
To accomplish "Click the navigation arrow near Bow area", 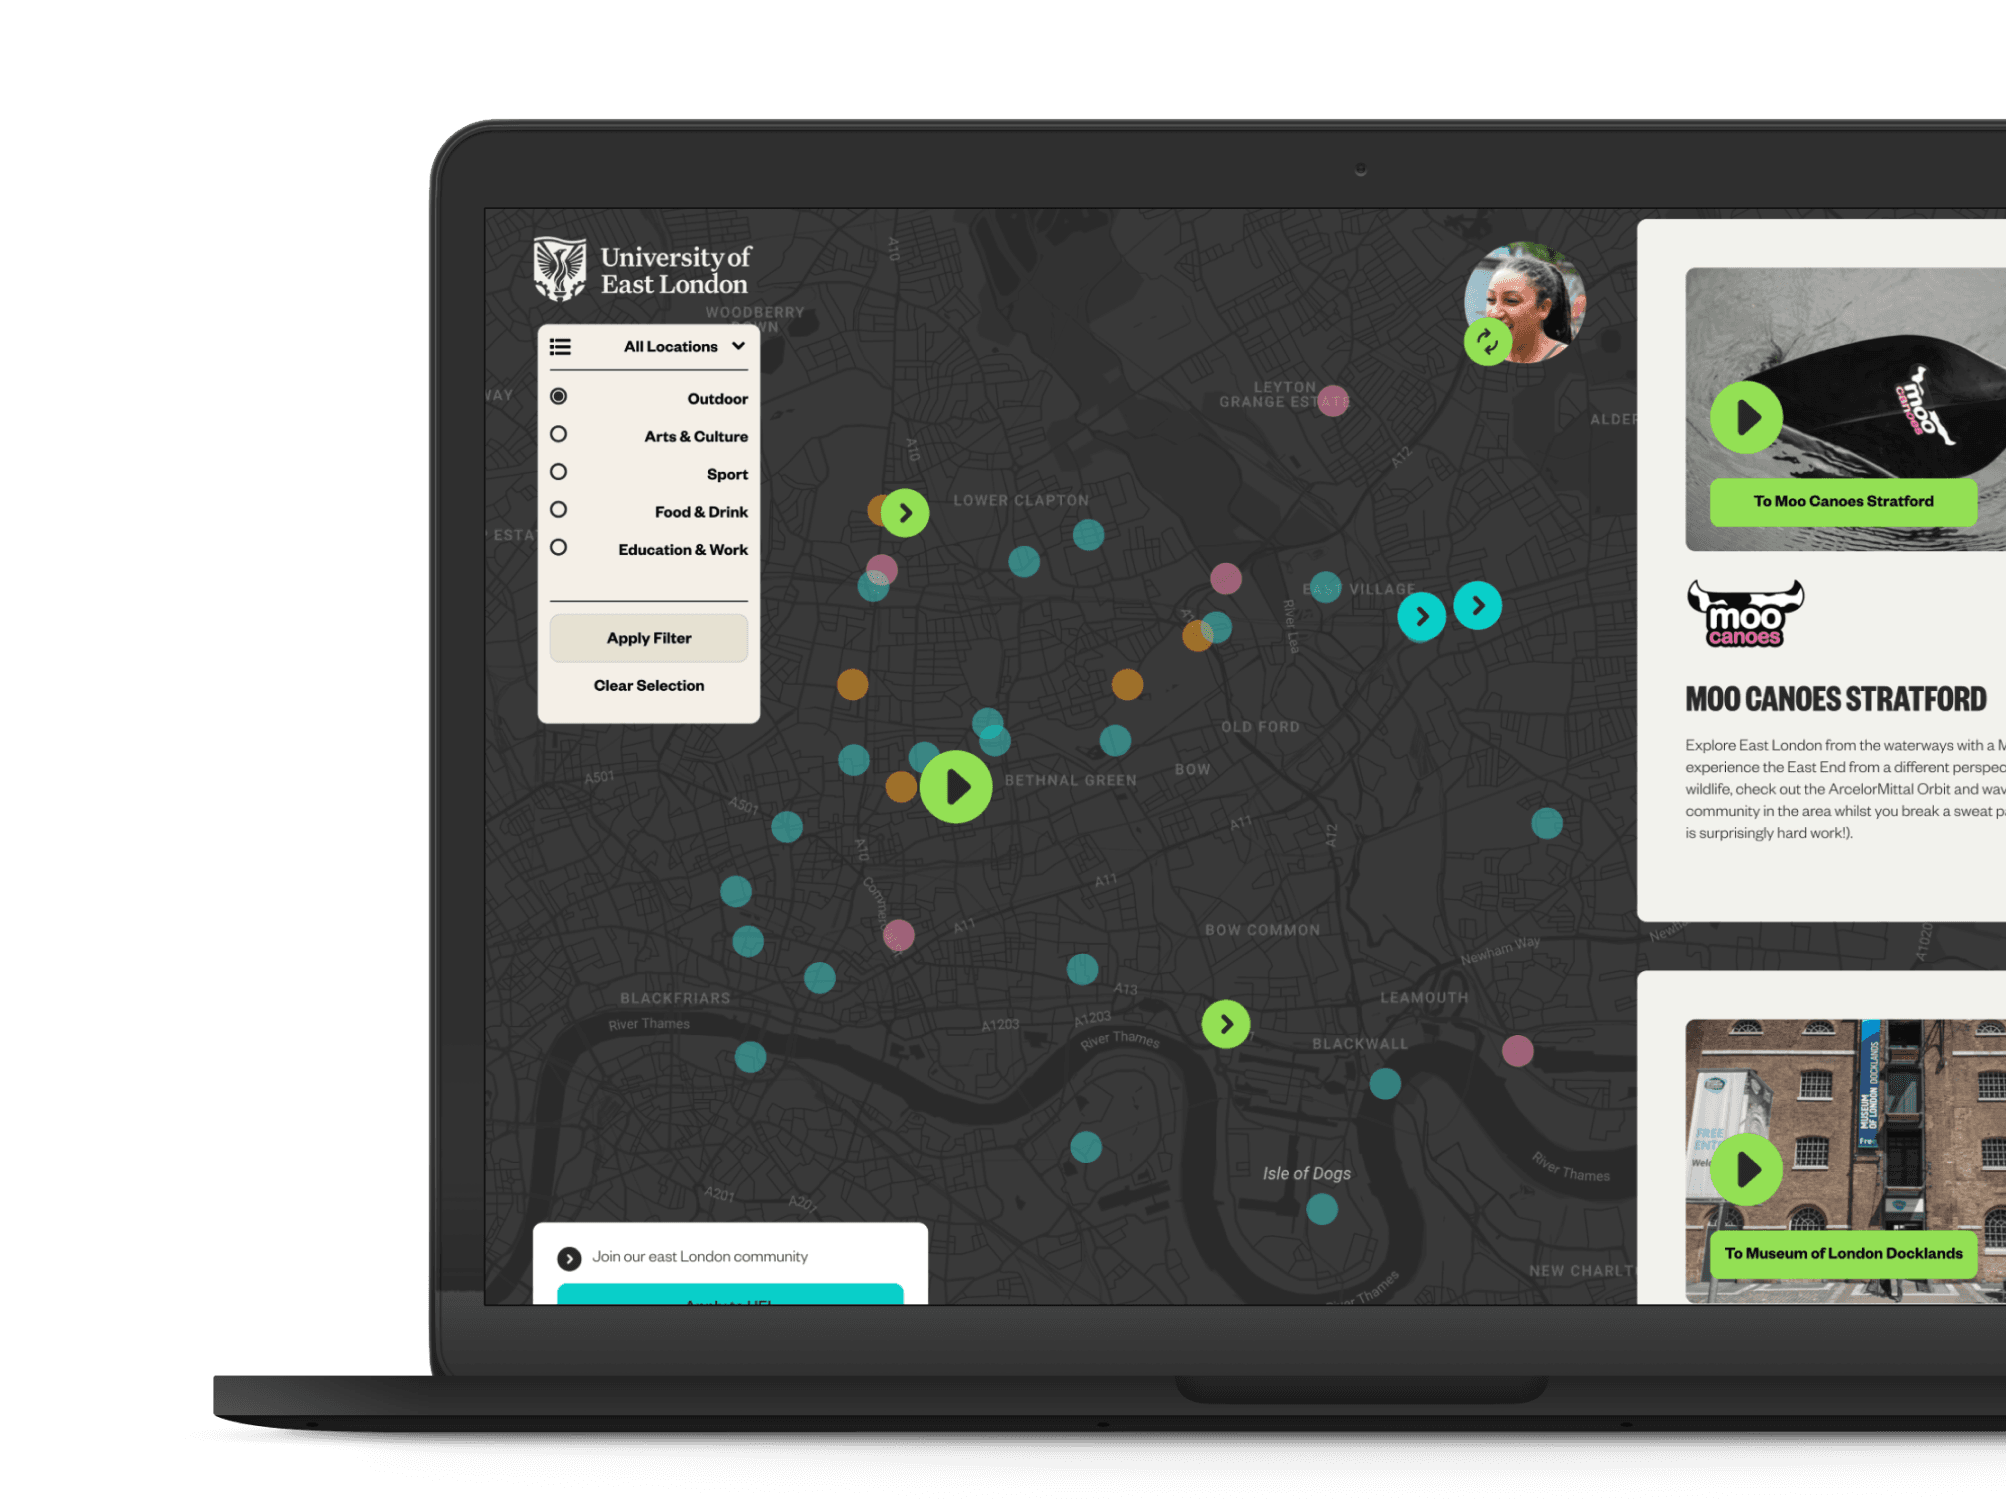I will [x=1224, y=1022].
